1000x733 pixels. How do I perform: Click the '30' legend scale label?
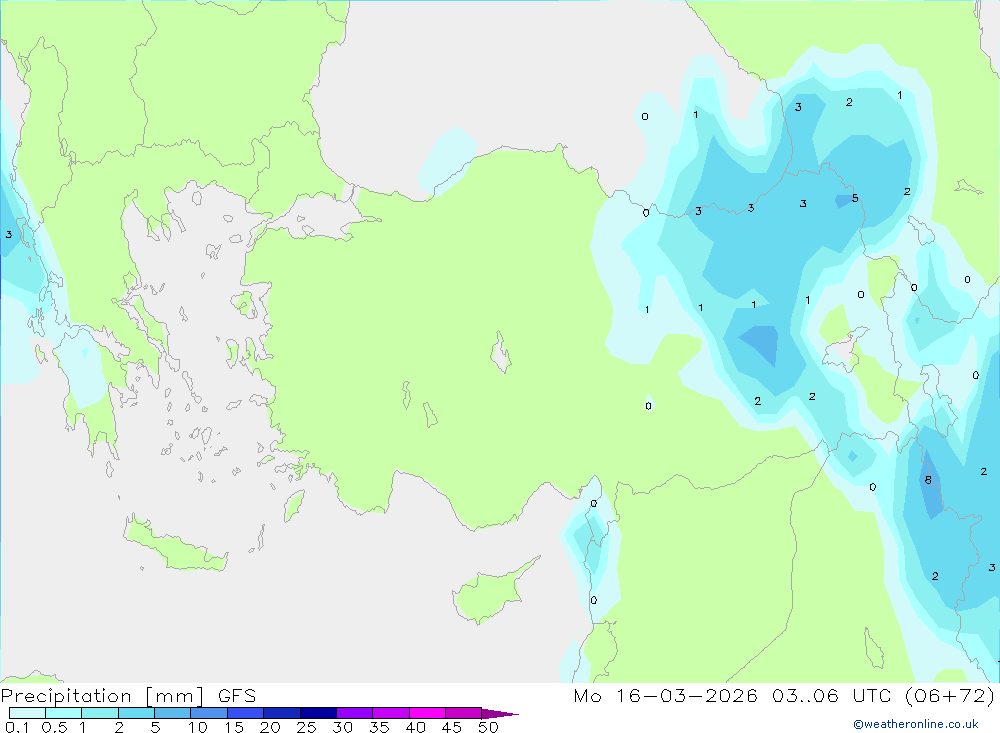click(x=343, y=727)
